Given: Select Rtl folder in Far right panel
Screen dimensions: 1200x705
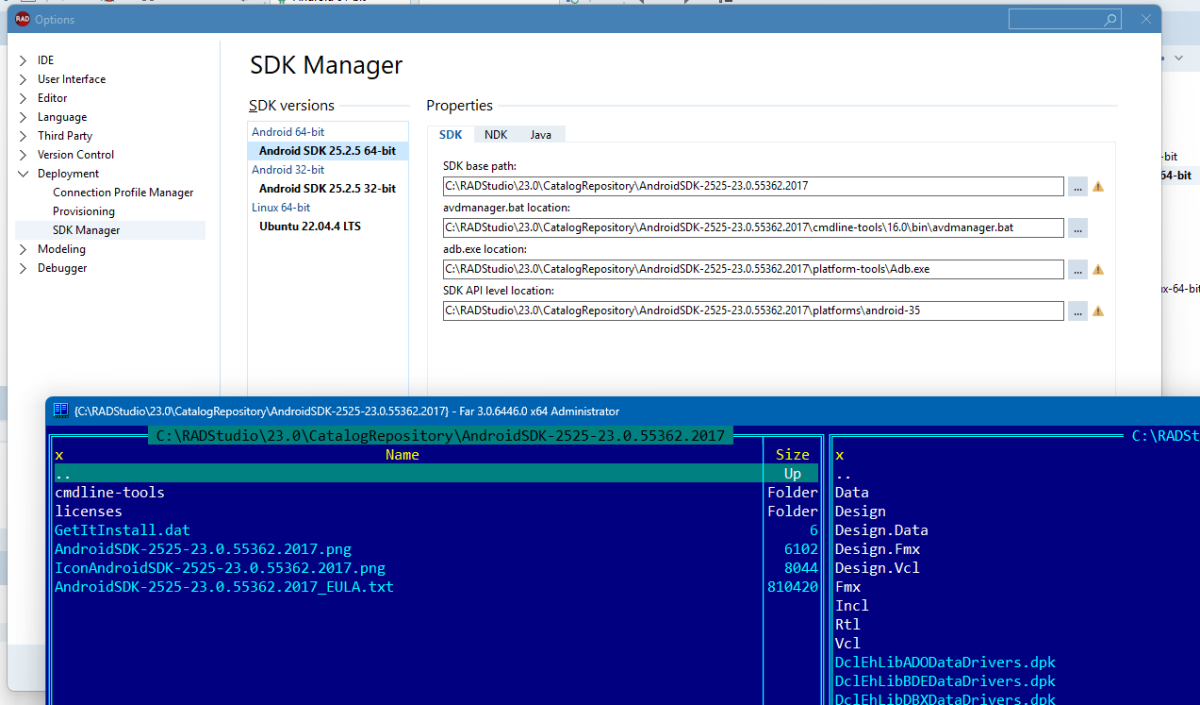Looking at the screenshot, I should point(848,626).
